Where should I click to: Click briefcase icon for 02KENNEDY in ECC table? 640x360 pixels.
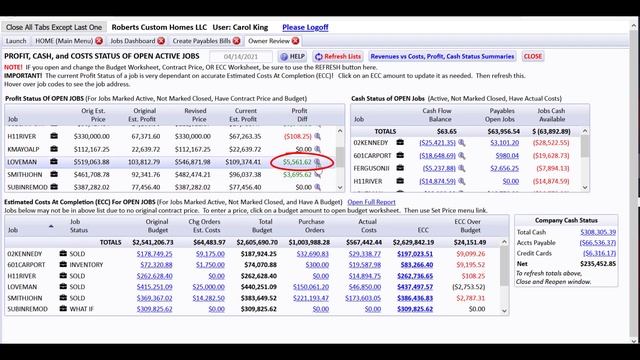point(63,253)
